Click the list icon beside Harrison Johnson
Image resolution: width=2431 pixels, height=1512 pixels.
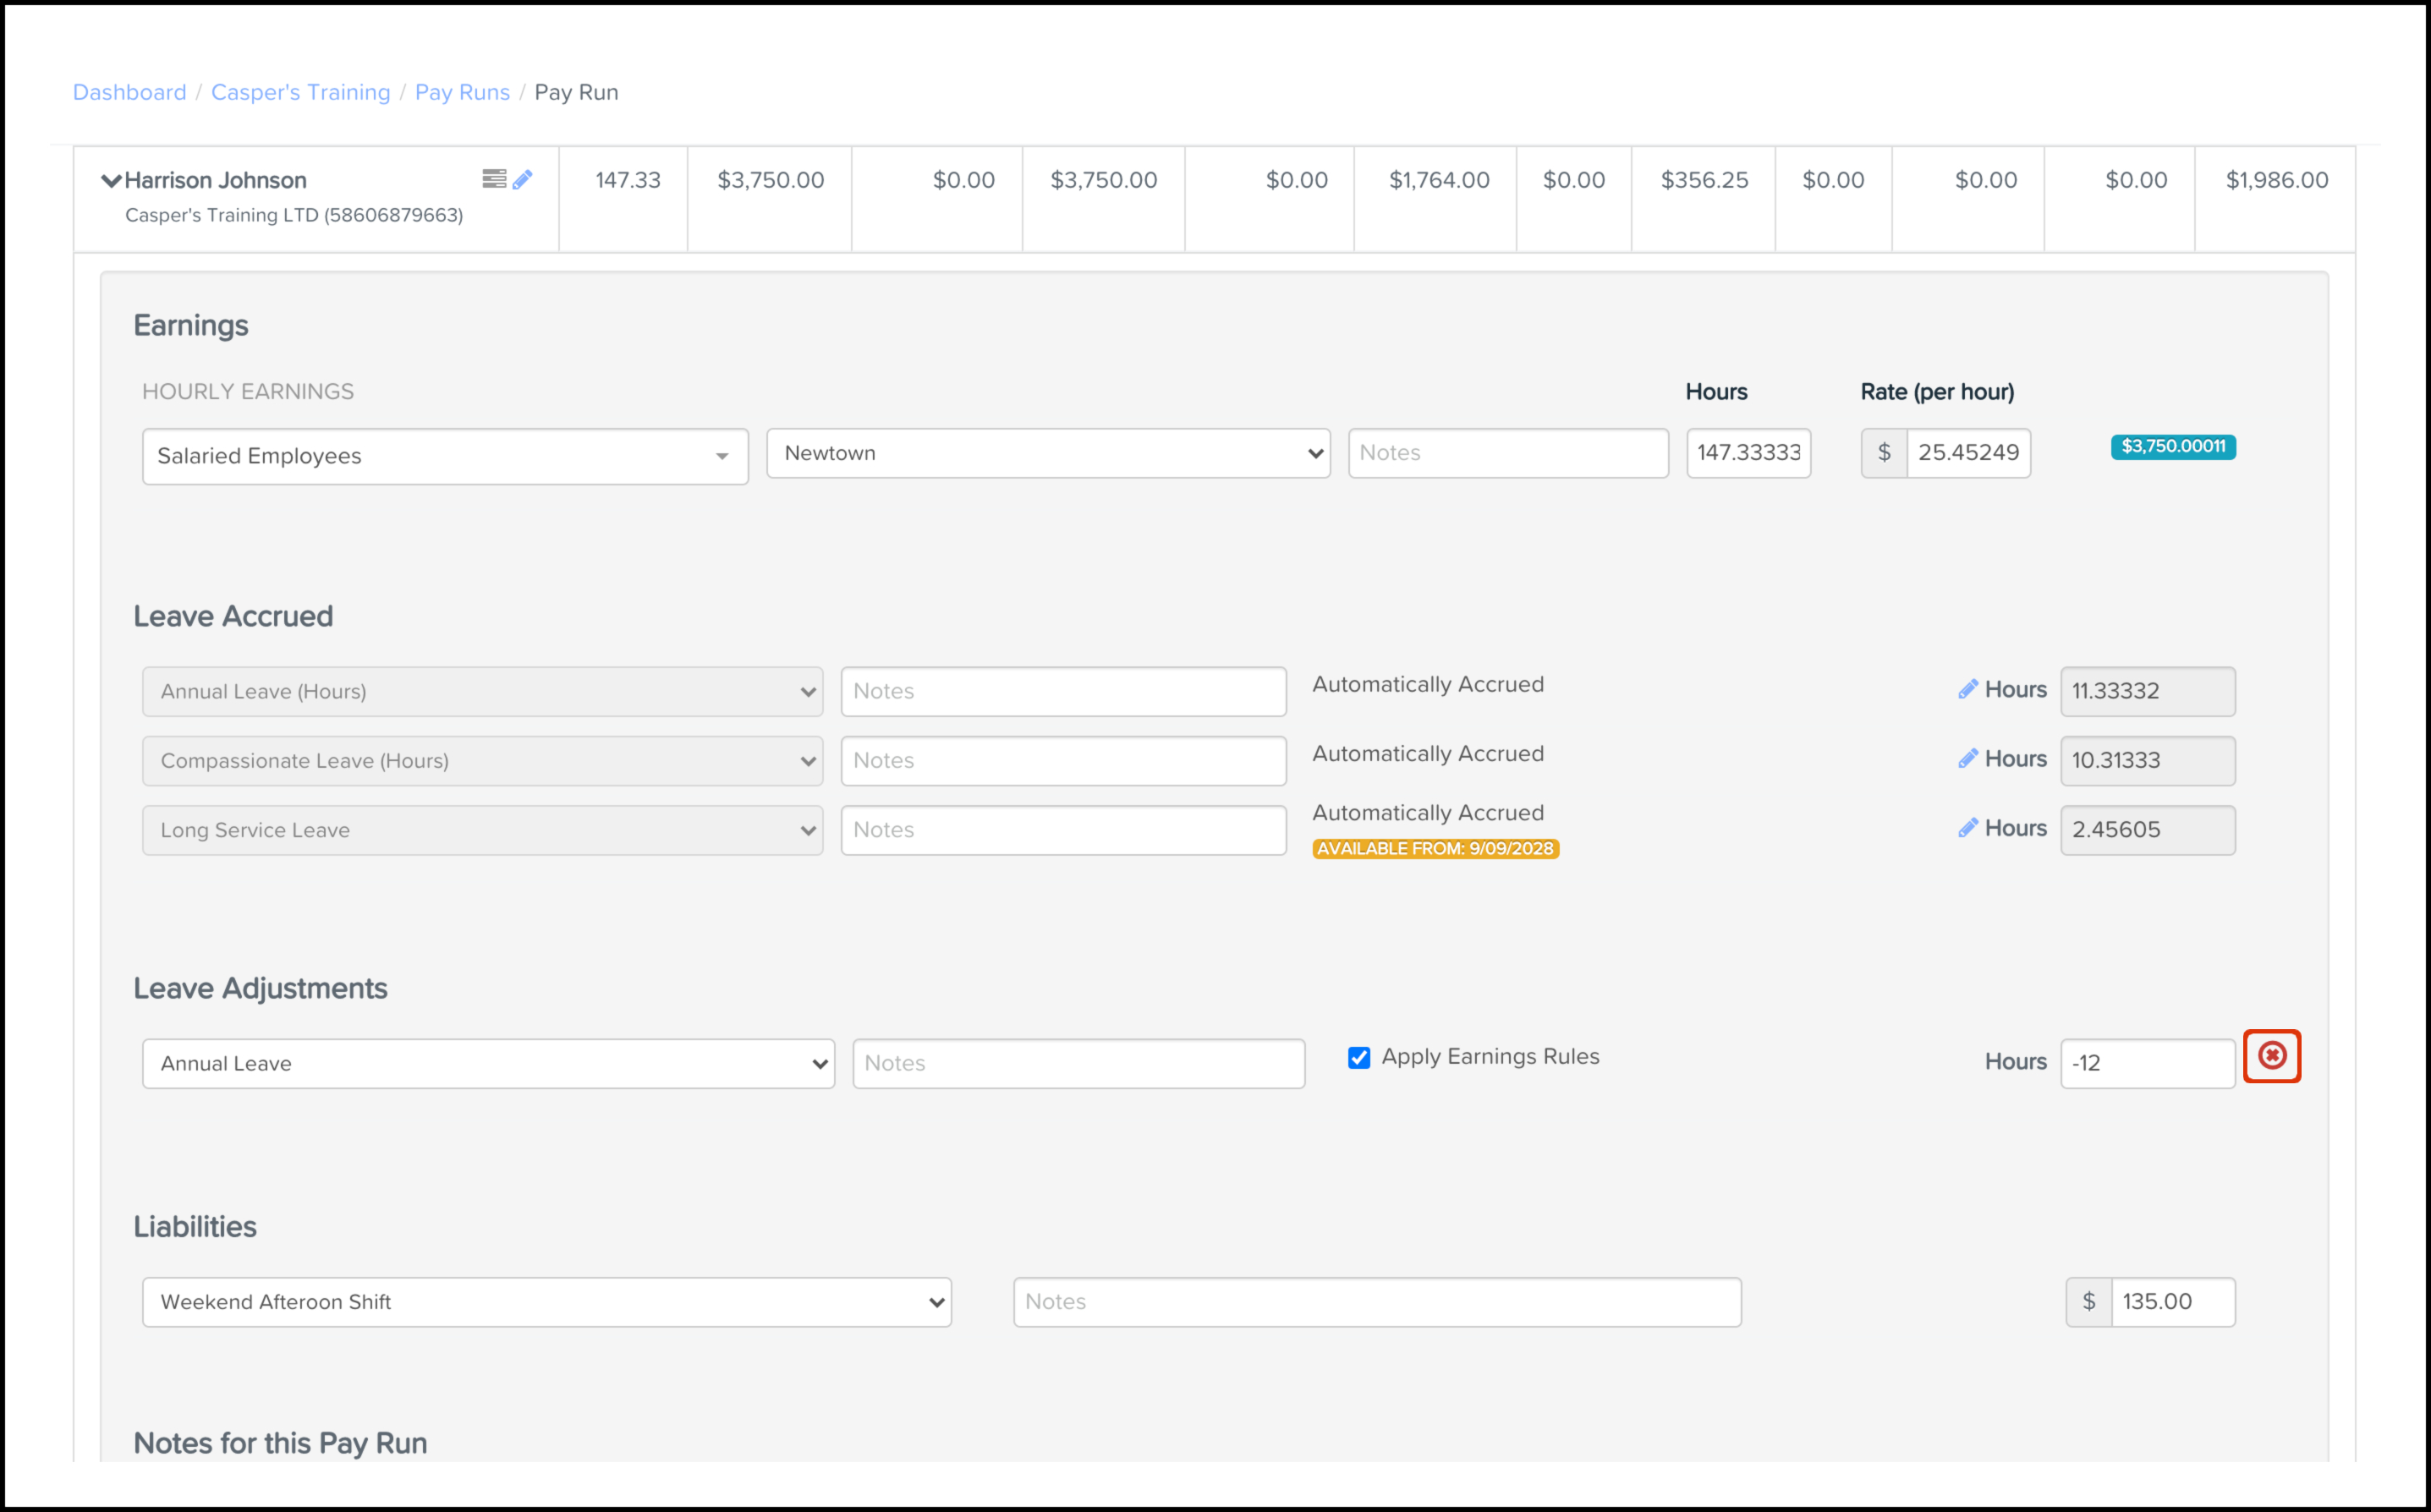(x=494, y=179)
